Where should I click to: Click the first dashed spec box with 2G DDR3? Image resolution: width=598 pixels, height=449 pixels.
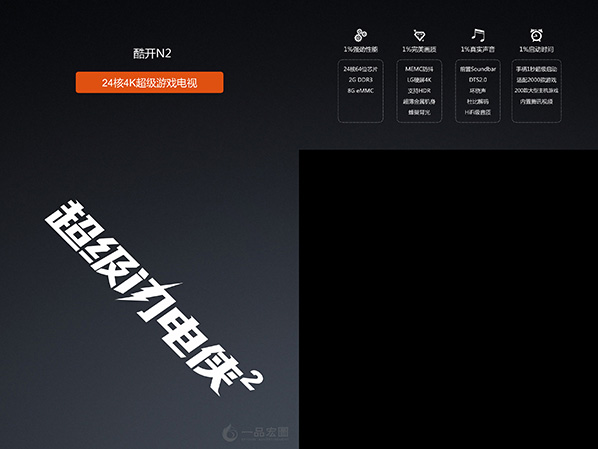360,91
